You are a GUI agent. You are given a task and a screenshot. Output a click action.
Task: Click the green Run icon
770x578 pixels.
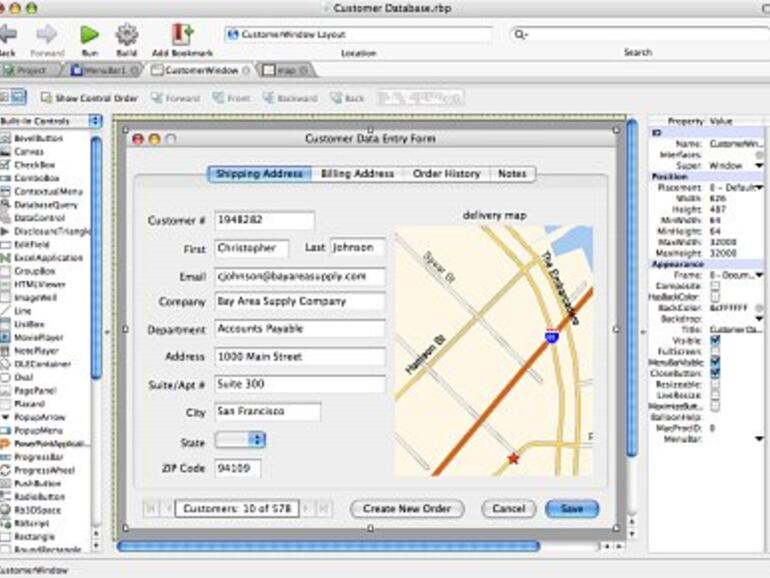[89, 35]
